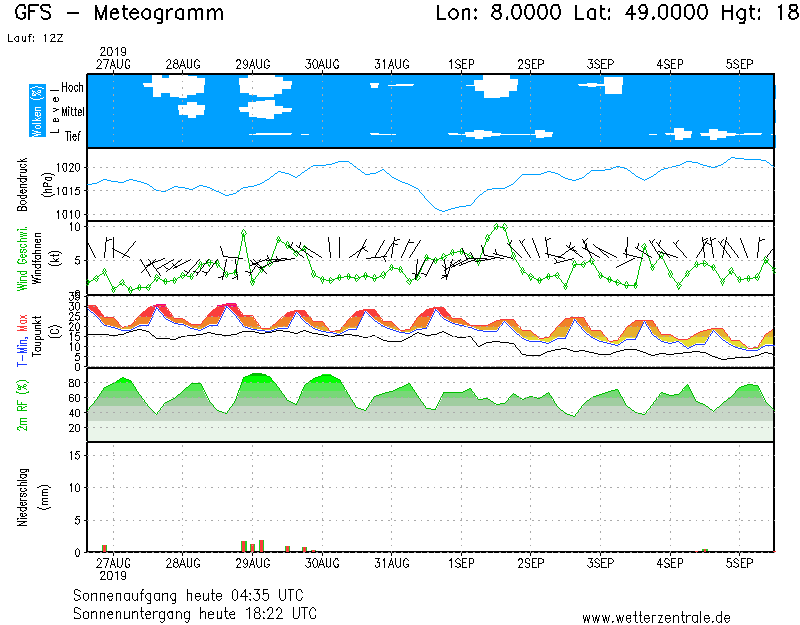This screenshot has height=625, width=800.
Task: Select the 1SEP date marker on bottom axis
Action: tap(461, 563)
